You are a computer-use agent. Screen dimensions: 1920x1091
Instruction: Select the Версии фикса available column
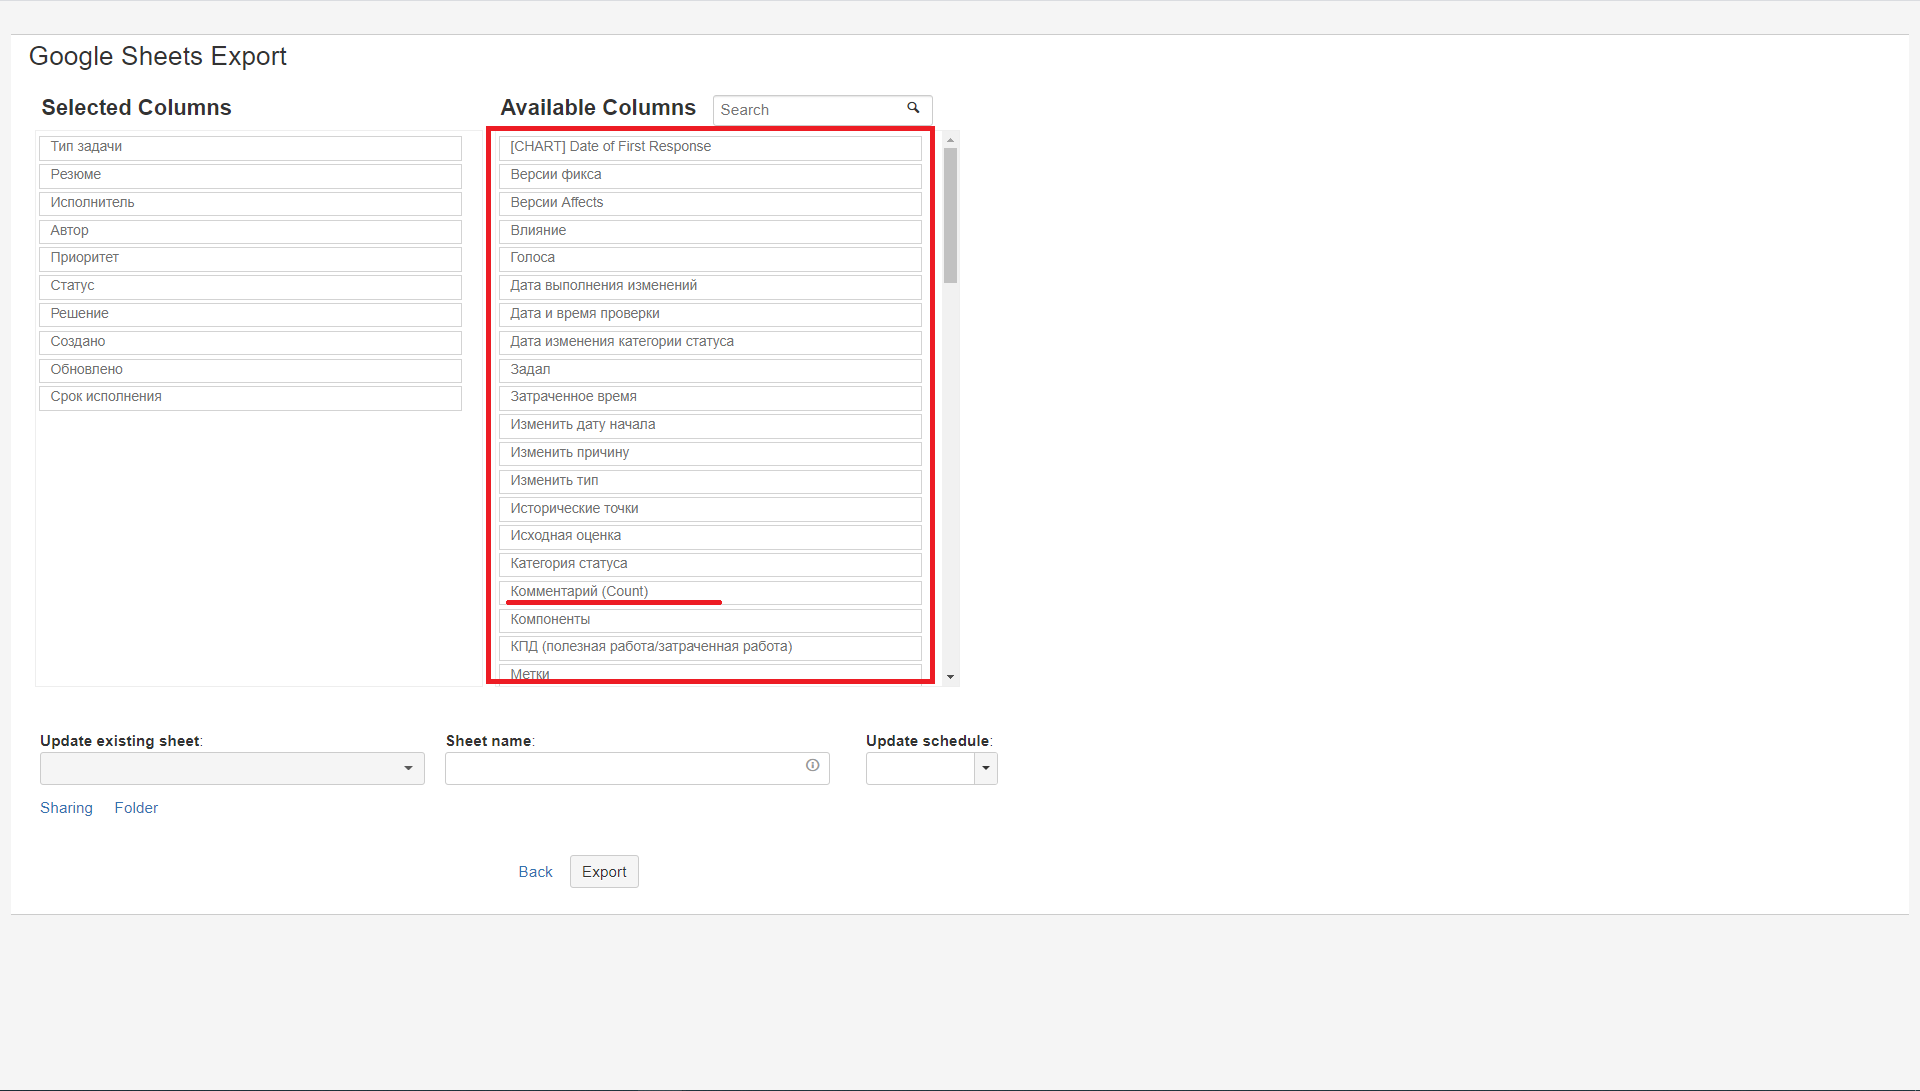(x=710, y=175)
